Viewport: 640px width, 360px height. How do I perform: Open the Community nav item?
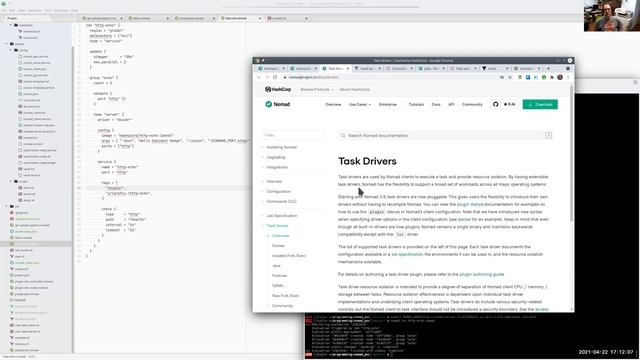tap(472, 104)
